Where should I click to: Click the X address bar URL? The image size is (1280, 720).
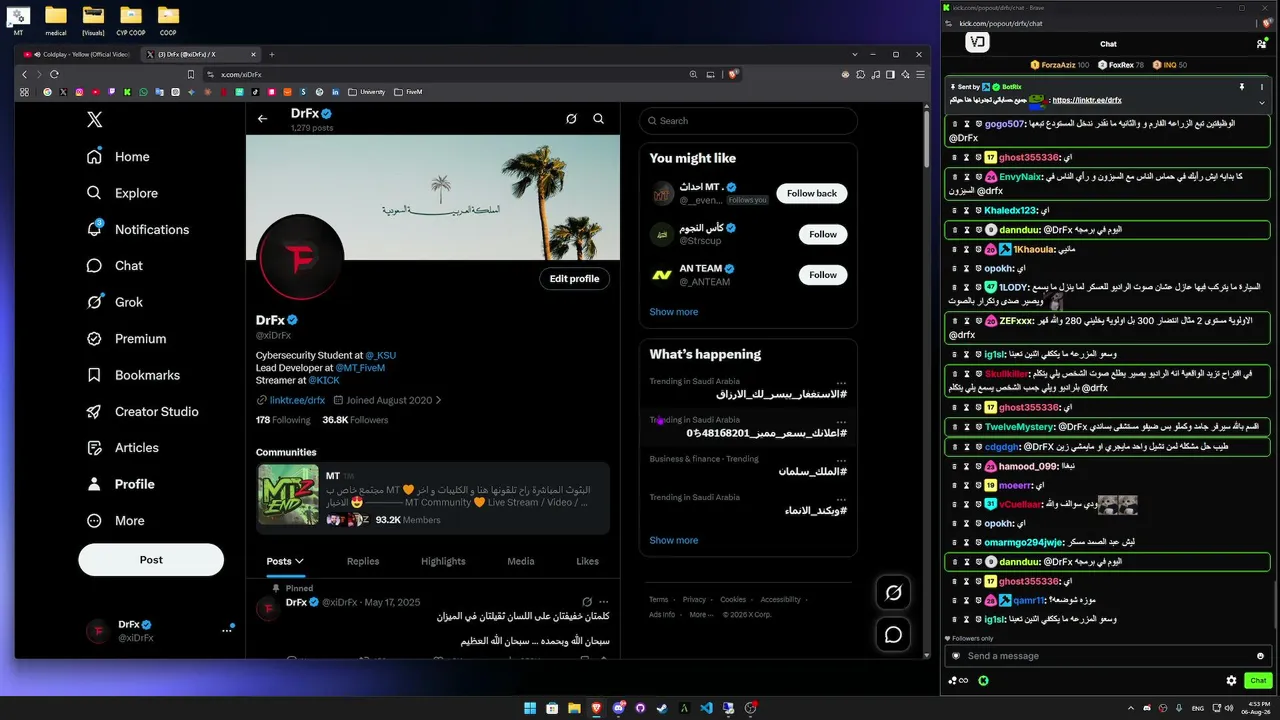tap(241, 75)
